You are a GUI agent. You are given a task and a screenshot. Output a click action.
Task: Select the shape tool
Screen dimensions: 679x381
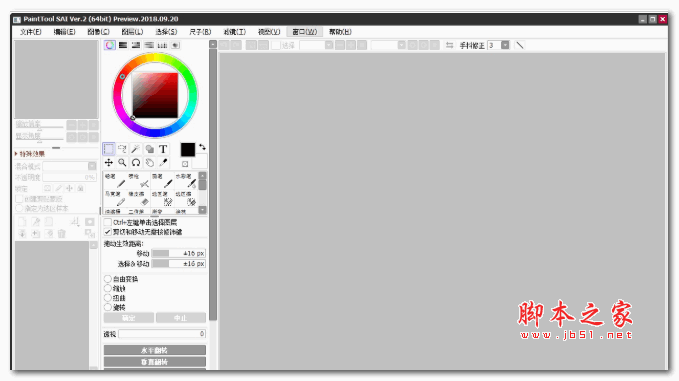click(x=149, y=149)
